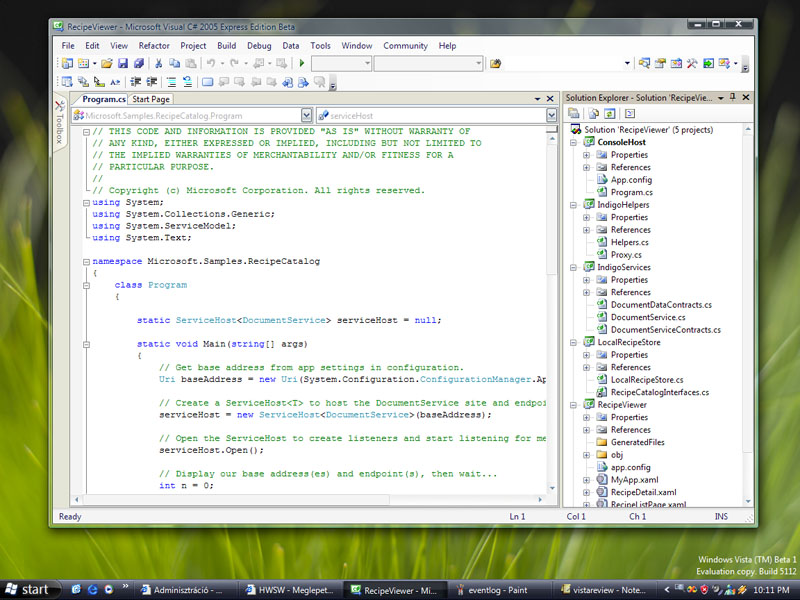Toggle a bookmark on the current line
Screen dimensions: 800x600
click(207, 82)
